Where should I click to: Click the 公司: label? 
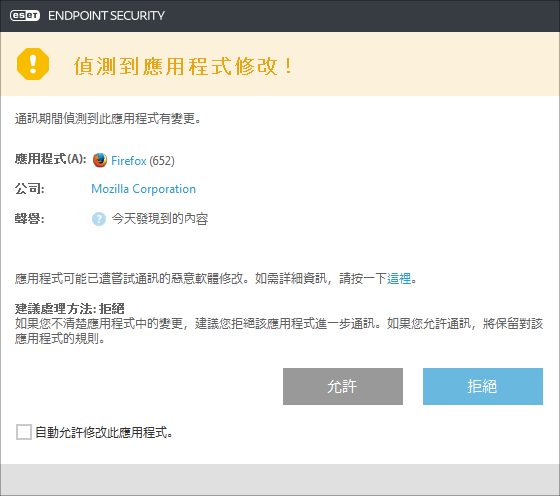tap(29, 189)
